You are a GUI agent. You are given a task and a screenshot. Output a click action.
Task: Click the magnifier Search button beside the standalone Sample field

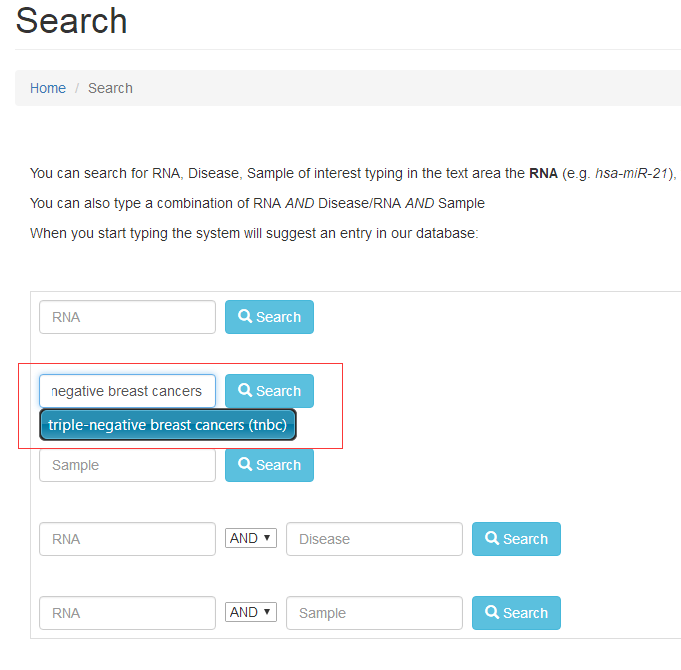(269, 465)
